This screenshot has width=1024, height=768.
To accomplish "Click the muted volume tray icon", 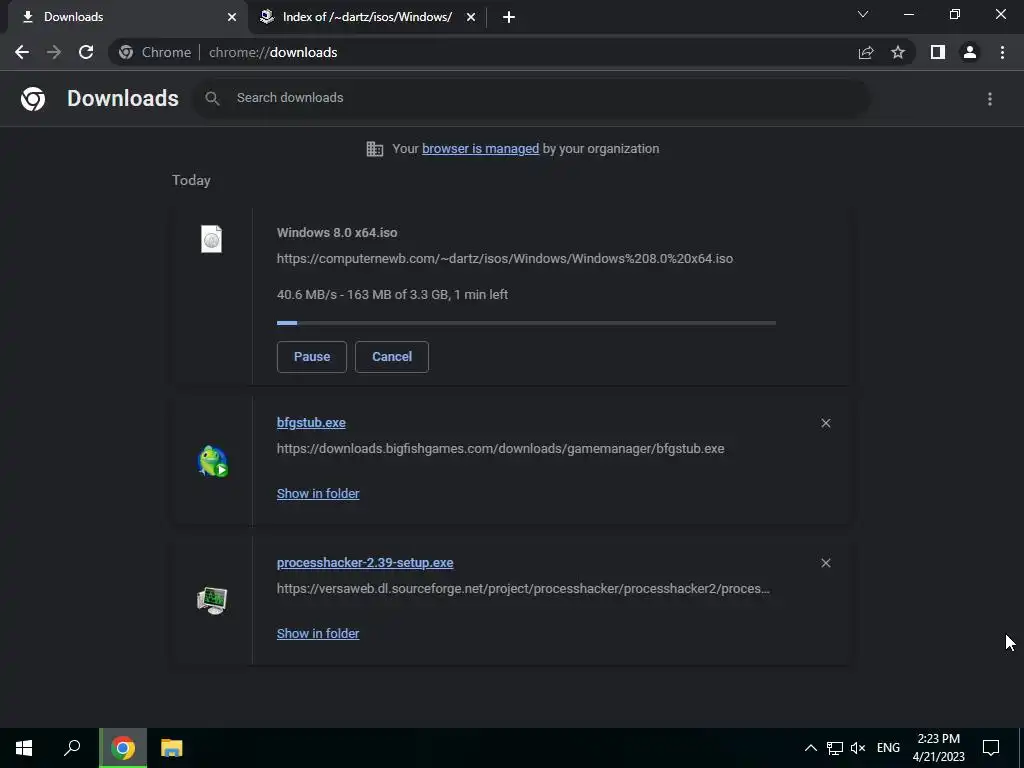I will click(858, 748).
